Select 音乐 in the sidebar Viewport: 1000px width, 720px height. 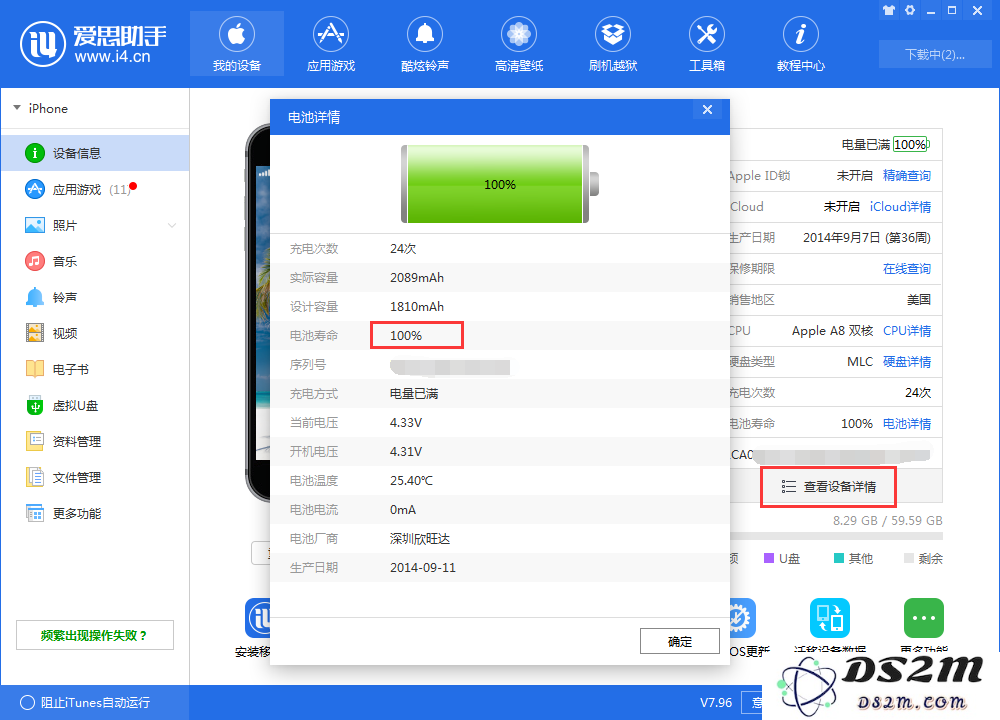coord(95,261)
